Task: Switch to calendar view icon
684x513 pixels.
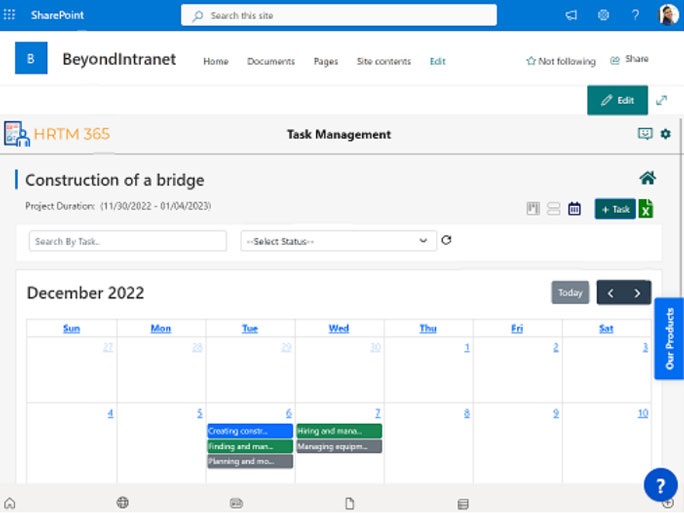Action: (x=575, y=209)
